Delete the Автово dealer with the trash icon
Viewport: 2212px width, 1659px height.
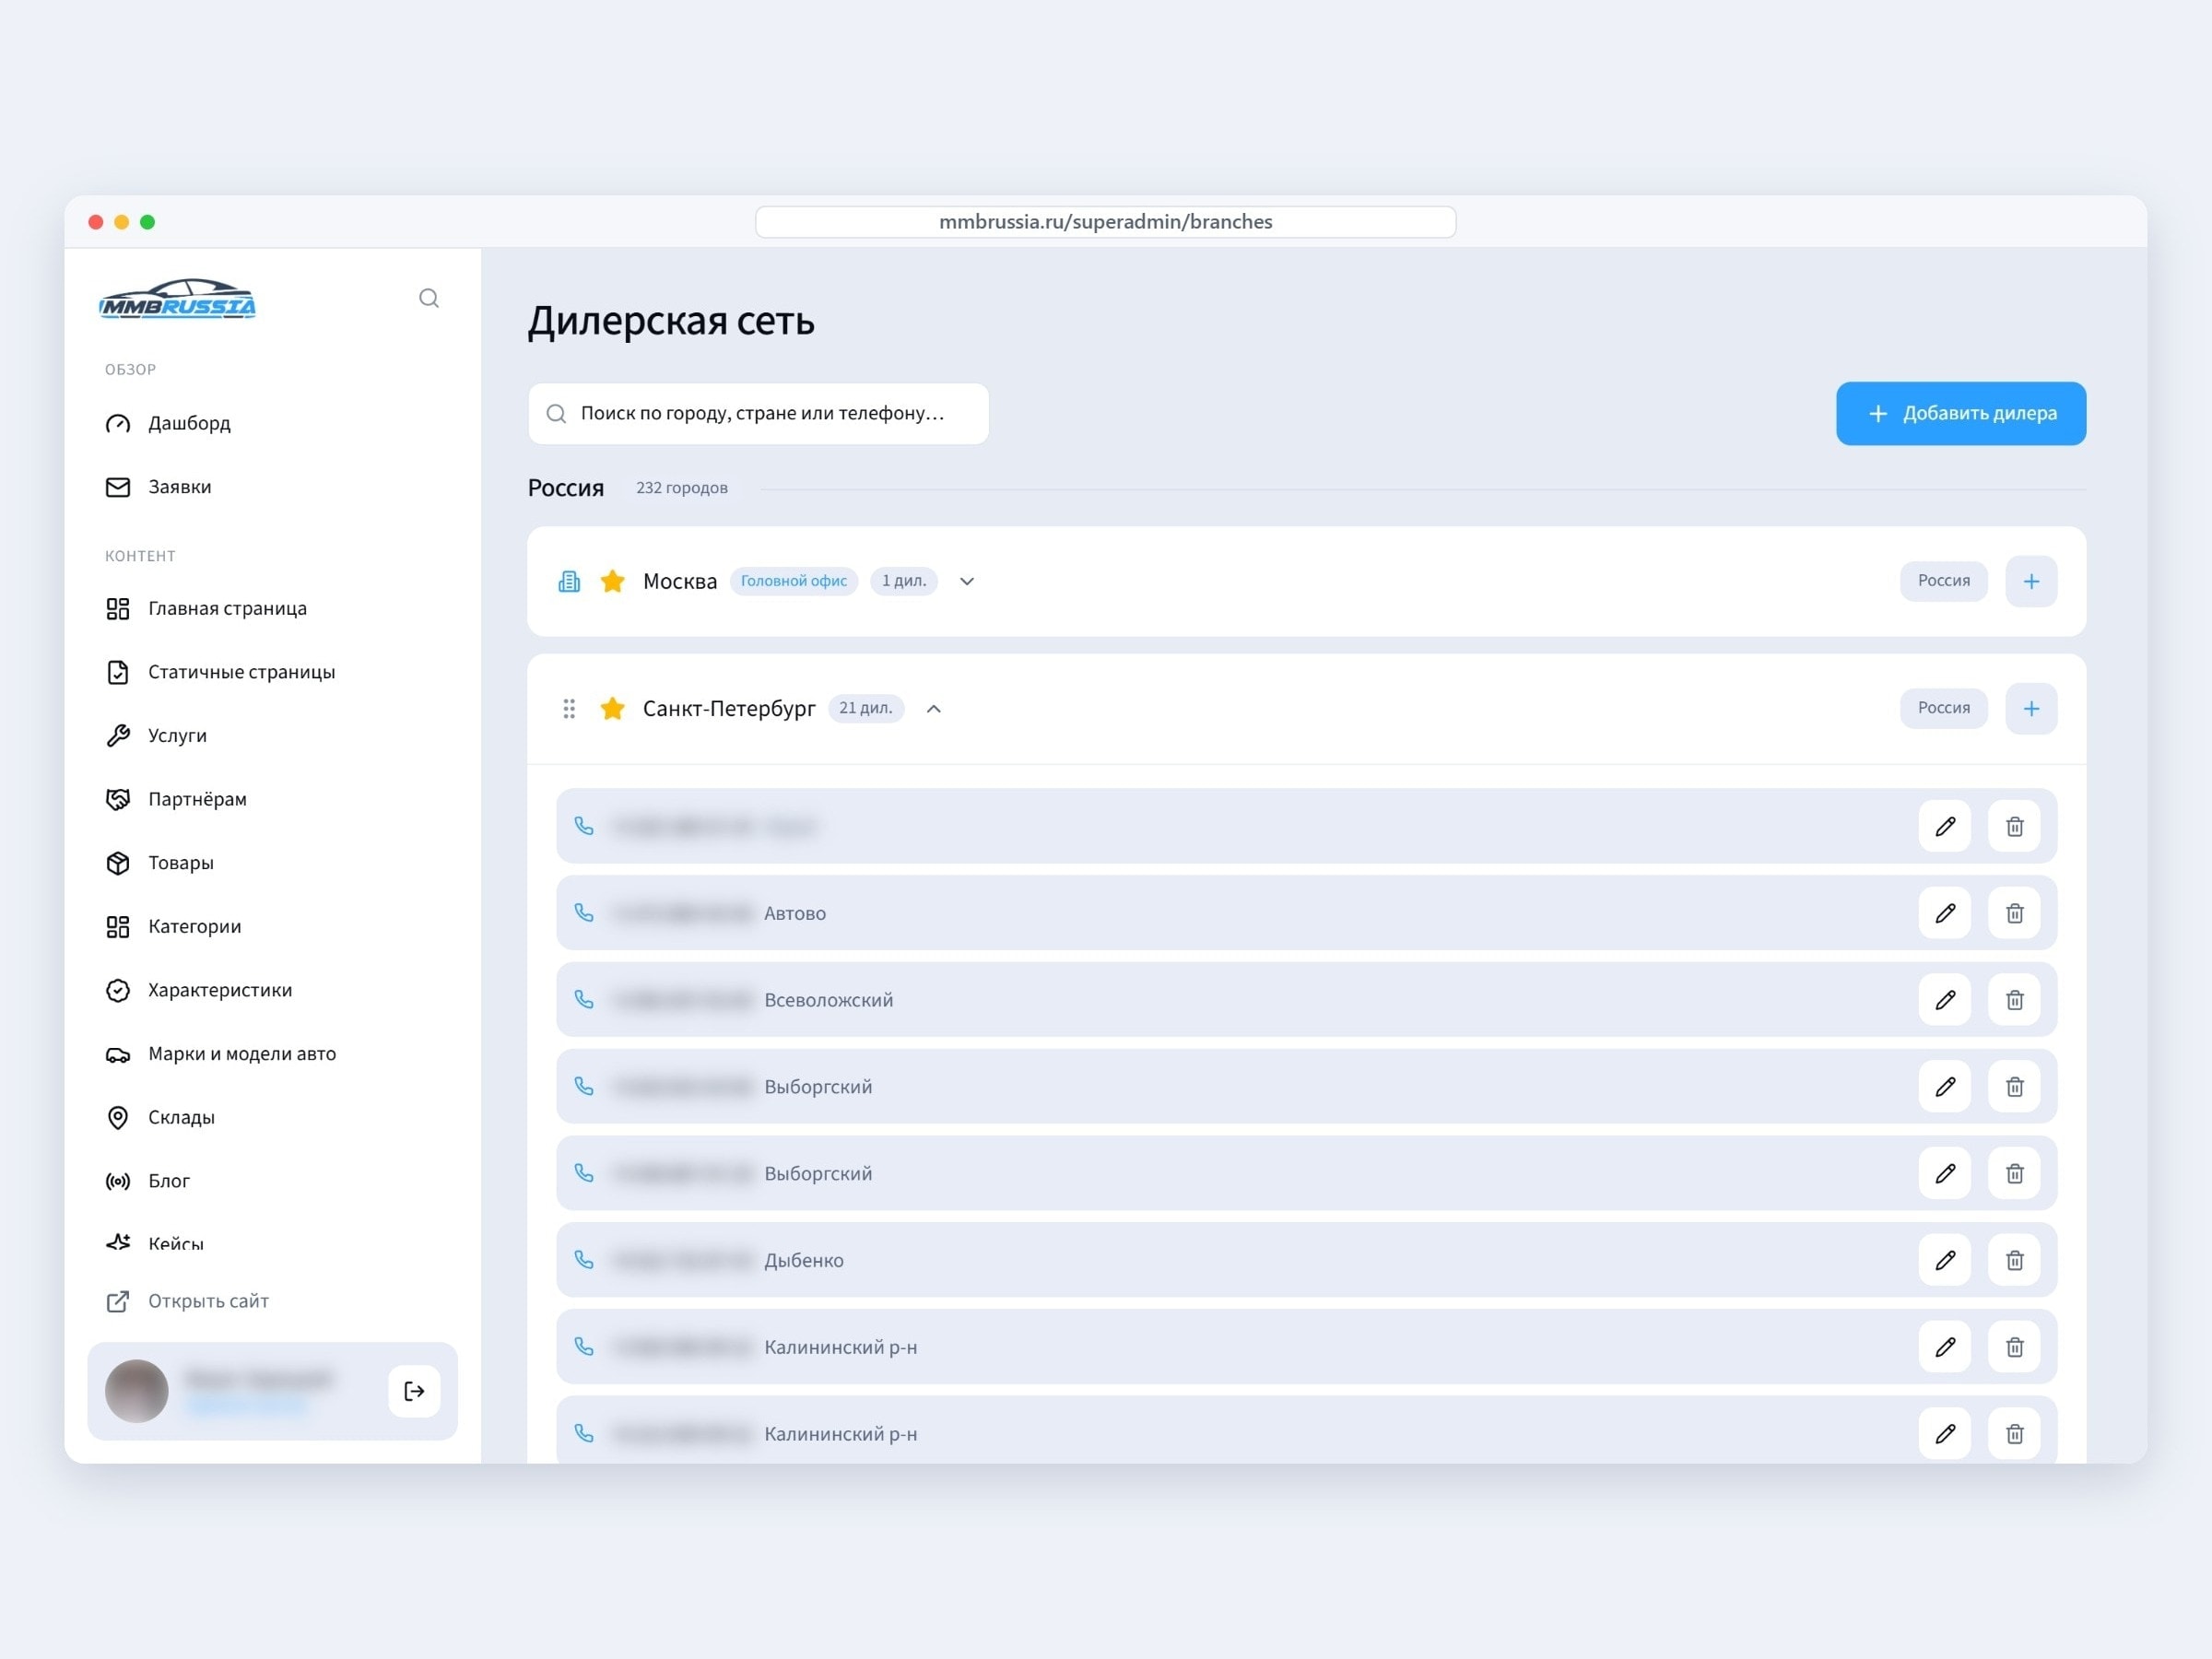click(x=2015, y=913)
